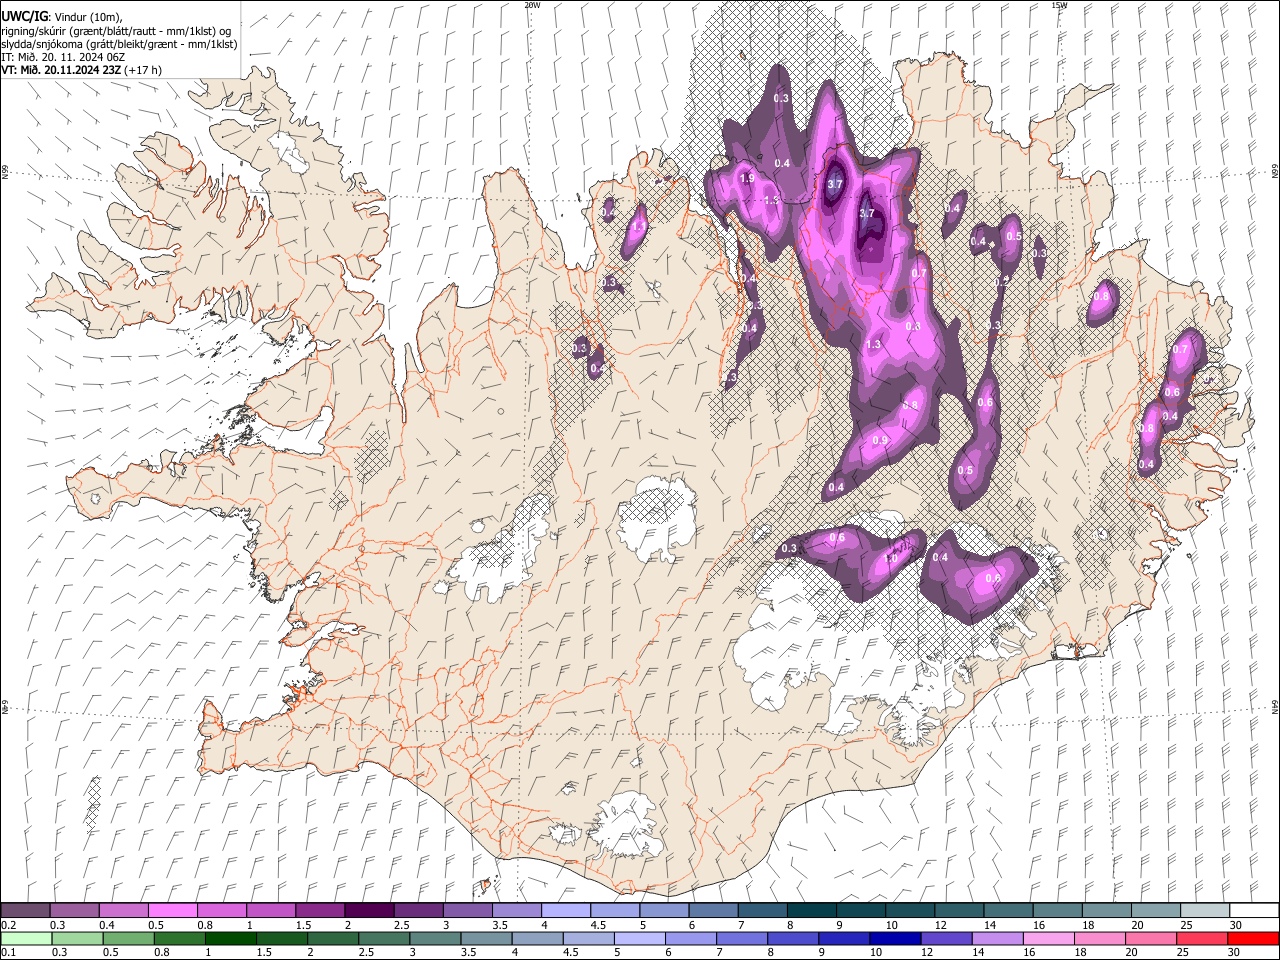Click the pale grey 25–30 swatch in upper legend
Screen dimensions: 1280x960
(x=1206, y=911)
